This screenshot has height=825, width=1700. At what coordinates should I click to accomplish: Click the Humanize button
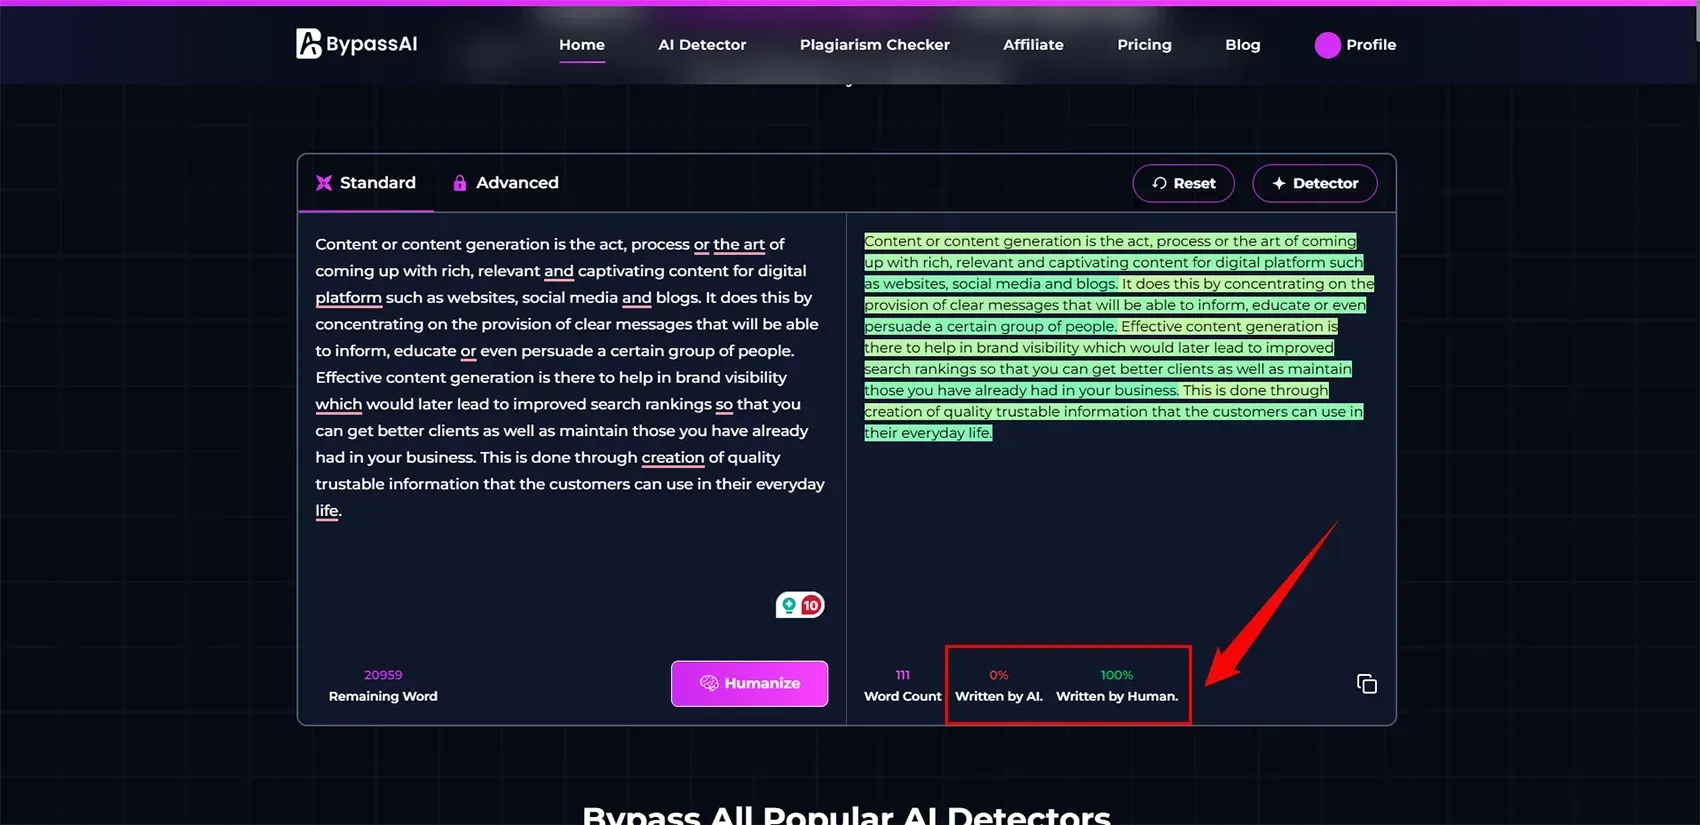tap(749, 683)
